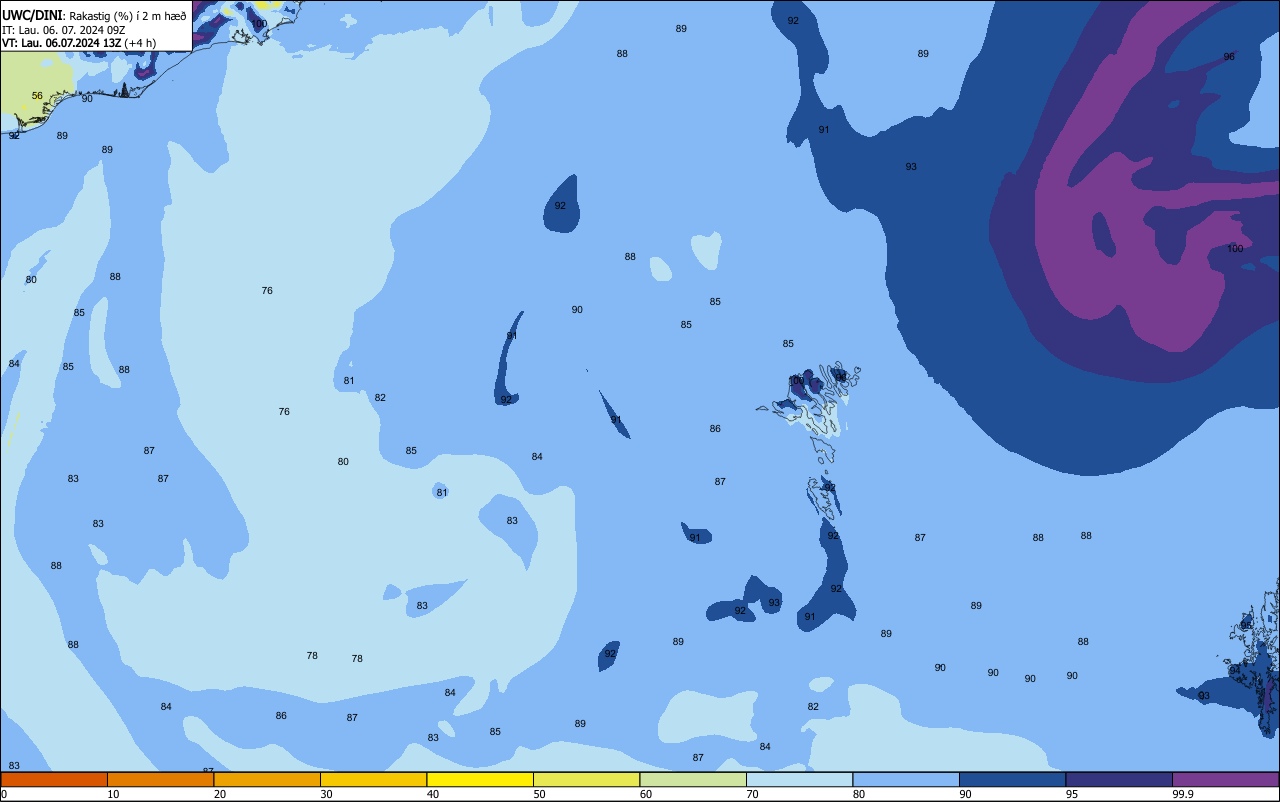
Task: Click the purple swatch above 99.9
Action: pos(1225,779)
